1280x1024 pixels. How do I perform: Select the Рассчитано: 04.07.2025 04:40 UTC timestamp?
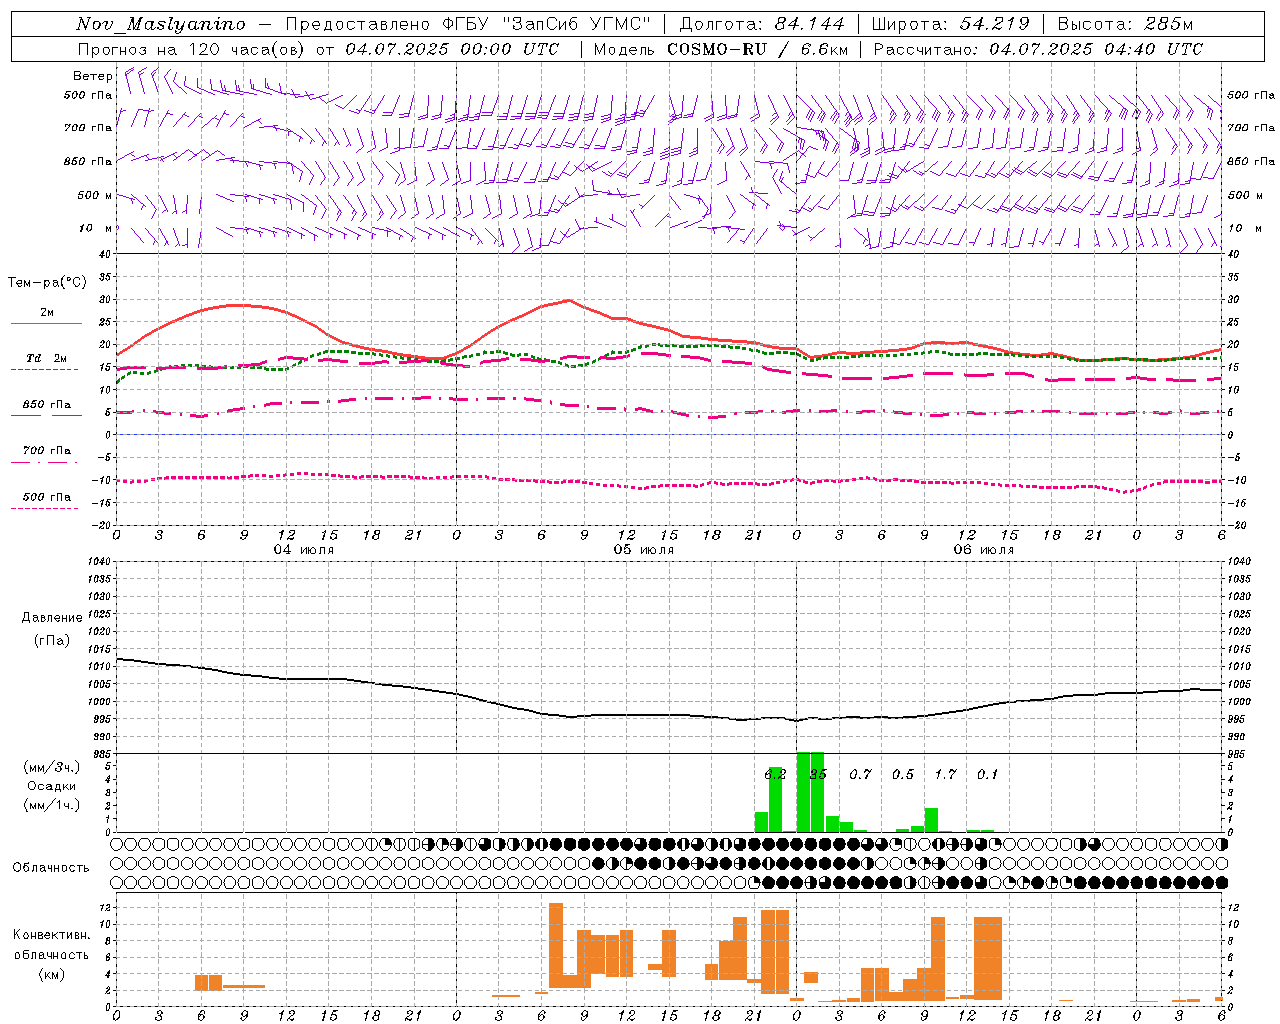[1038, 49]
